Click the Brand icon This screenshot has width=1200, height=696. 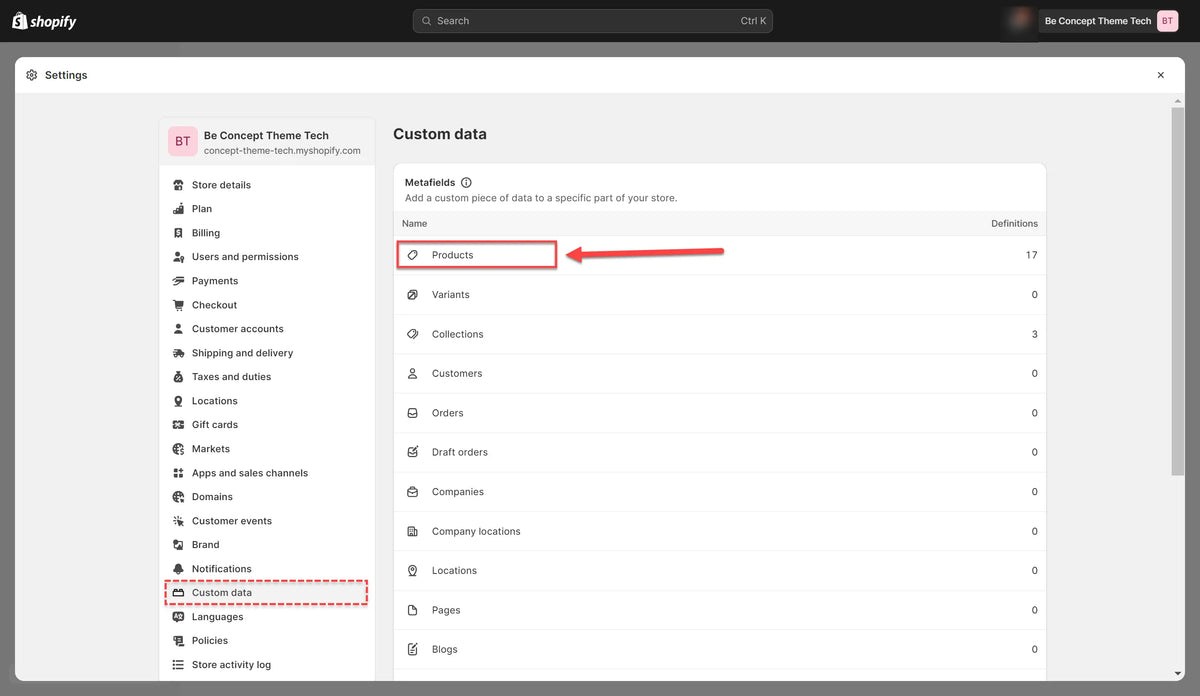pyautogui.click(x=178, y=545)
